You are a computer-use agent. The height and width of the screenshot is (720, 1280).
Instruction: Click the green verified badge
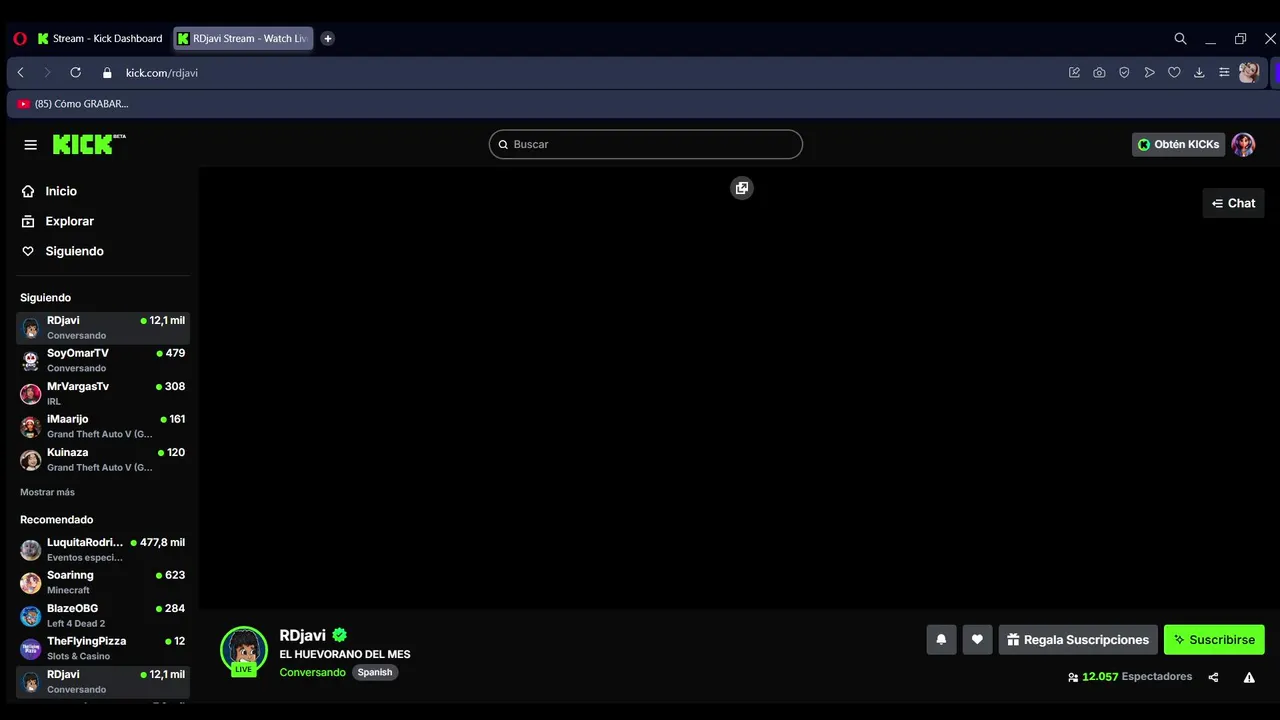[340, 635]
